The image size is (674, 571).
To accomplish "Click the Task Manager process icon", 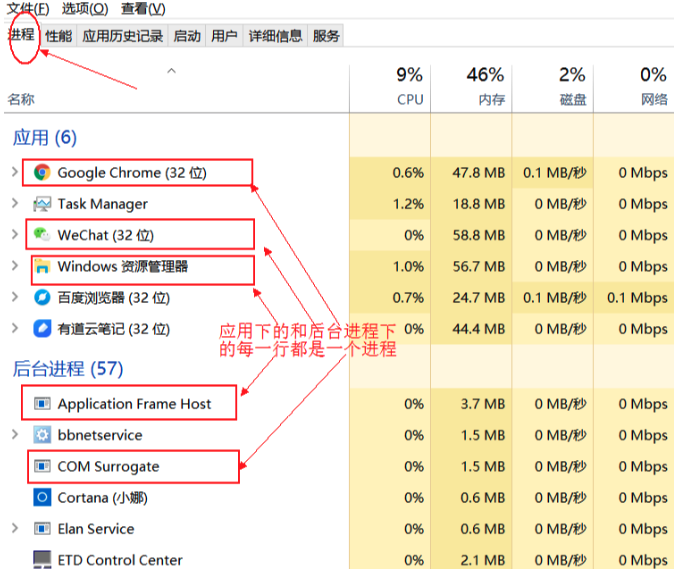I will [x=42, y=204].
